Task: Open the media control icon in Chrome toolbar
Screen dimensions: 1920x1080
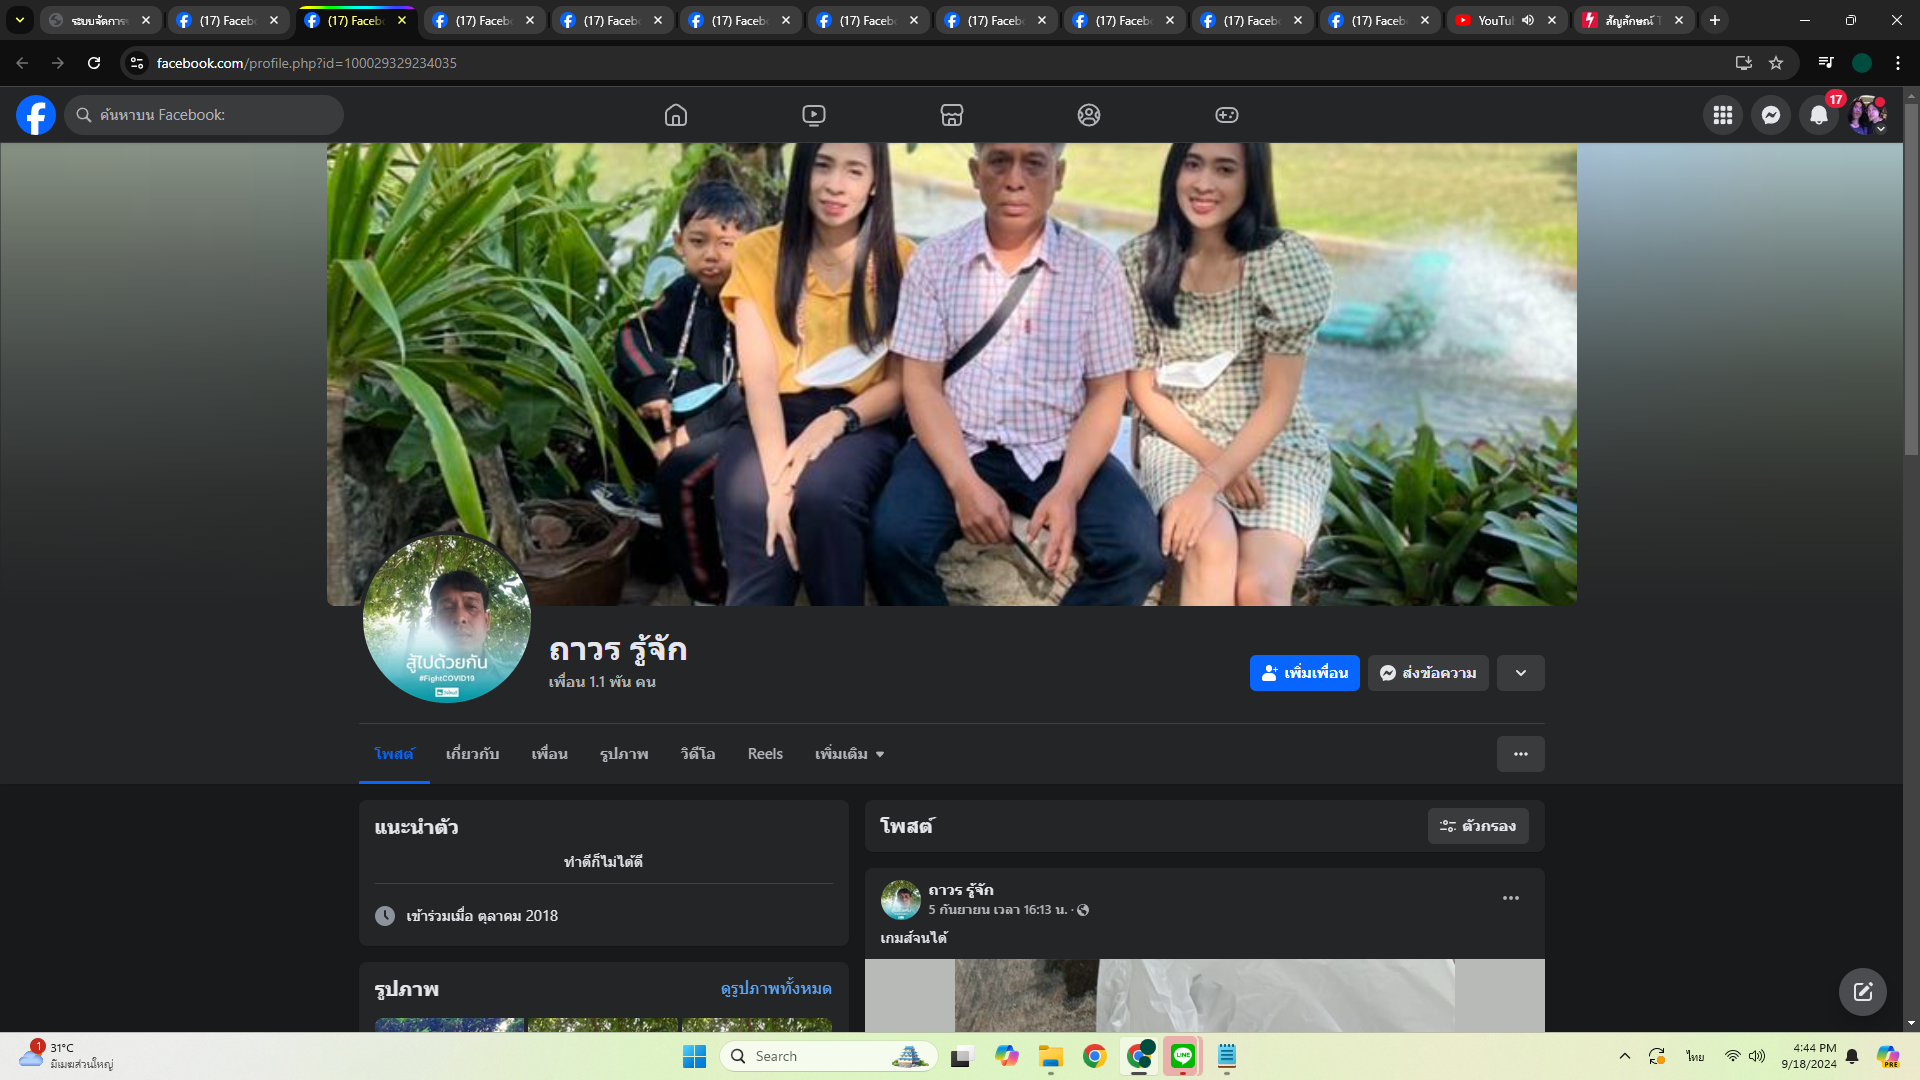Action: [1826, 63]
